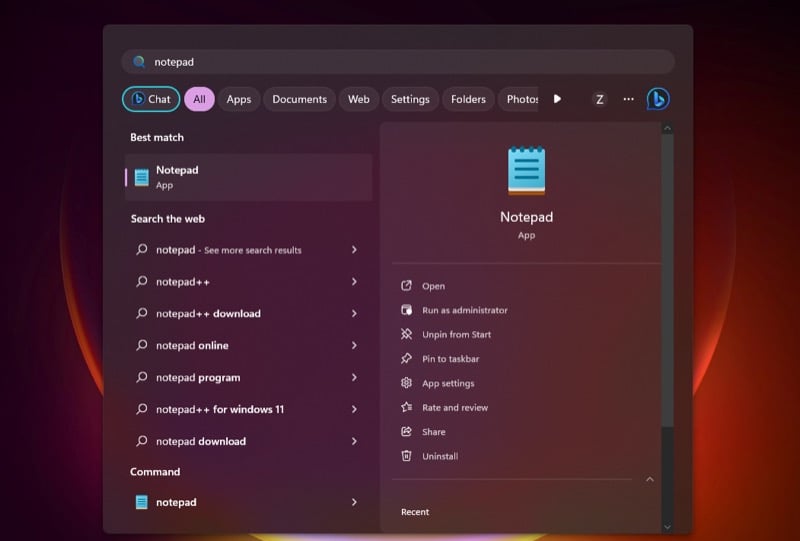Expand chevron beside 'notepad program'
The height and width of the screenshot is (541, 800).
coord(354,377)
